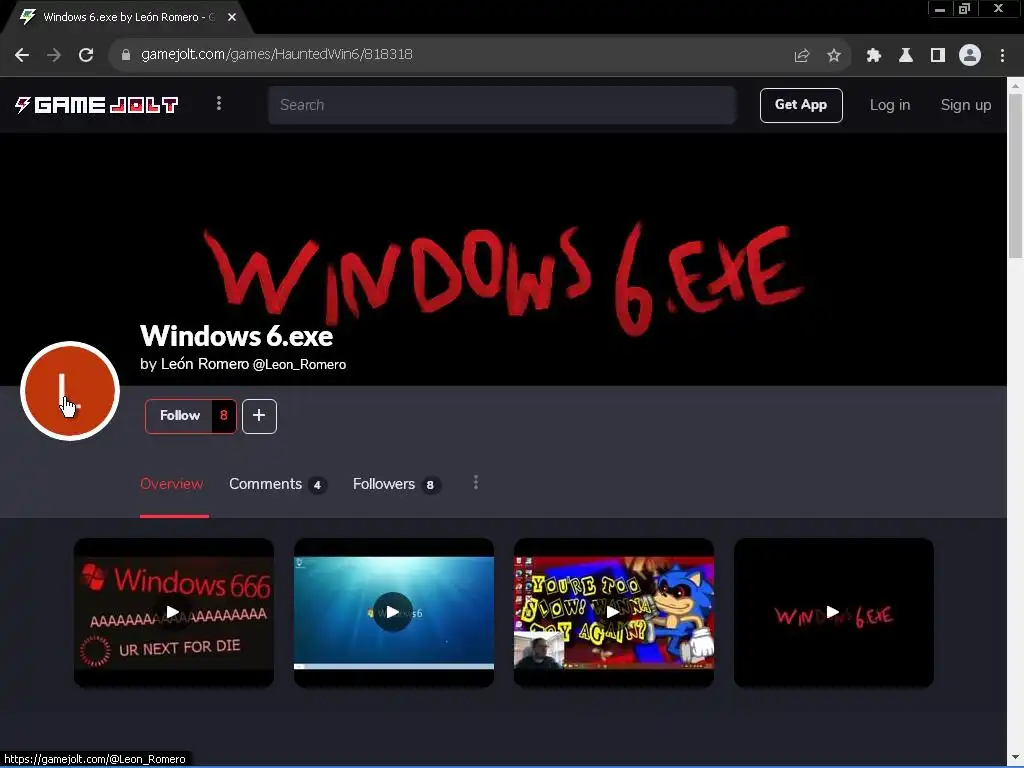Open the Chrome three-dot menu

point(1002,55)
